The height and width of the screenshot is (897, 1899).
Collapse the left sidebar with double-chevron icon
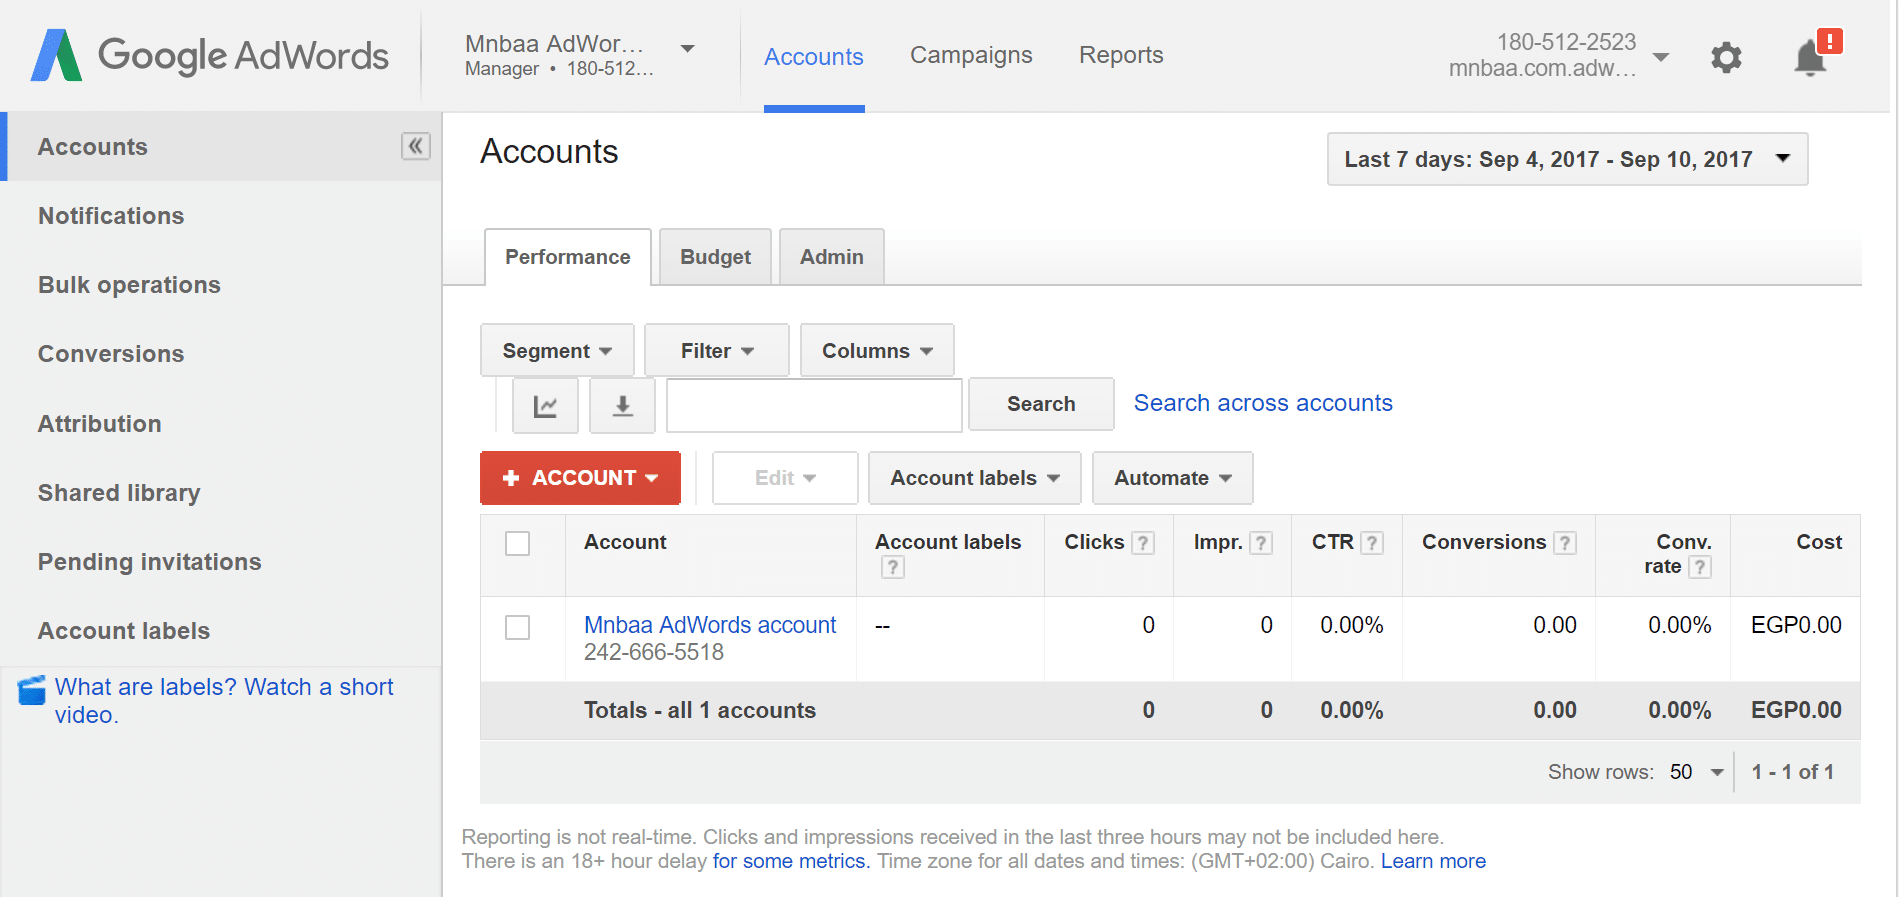tap(416, 146)
